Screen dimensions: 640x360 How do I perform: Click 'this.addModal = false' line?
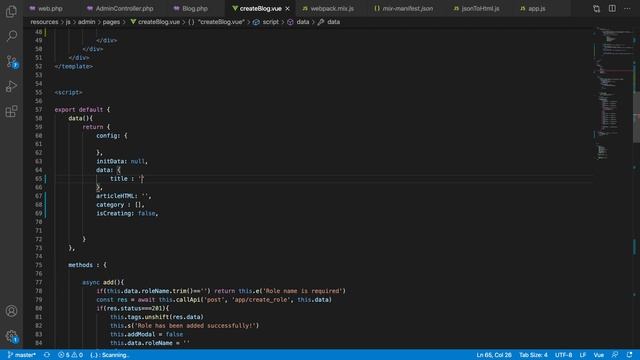pos(147,334)
